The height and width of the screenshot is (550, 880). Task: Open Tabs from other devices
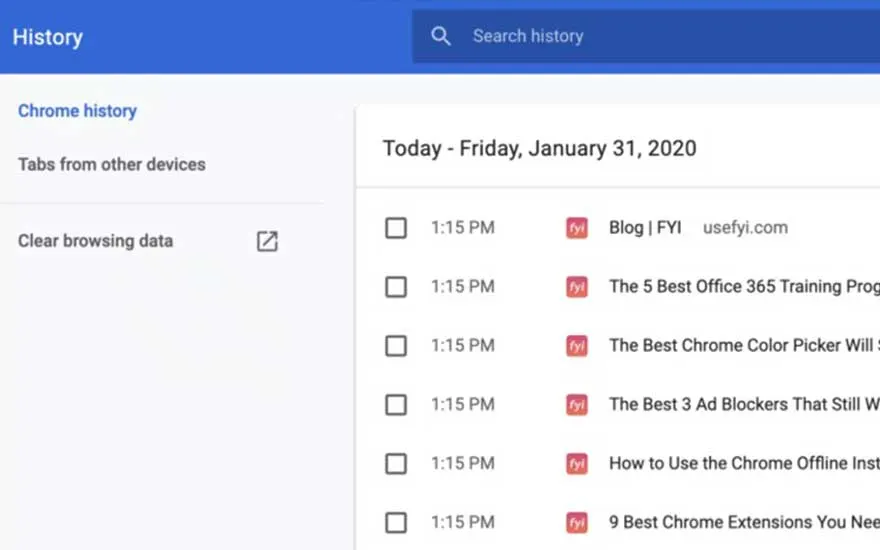coord(111,164)
